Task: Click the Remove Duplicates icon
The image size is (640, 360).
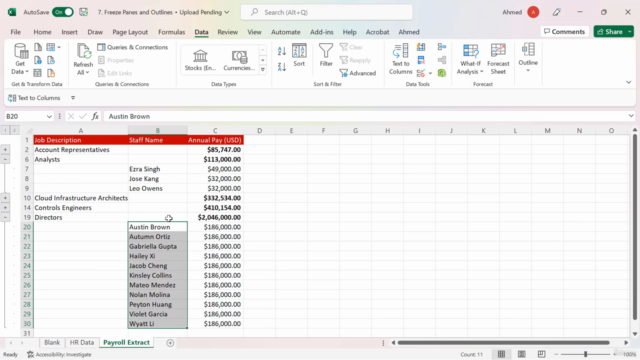Action: [x=421, y=60]
